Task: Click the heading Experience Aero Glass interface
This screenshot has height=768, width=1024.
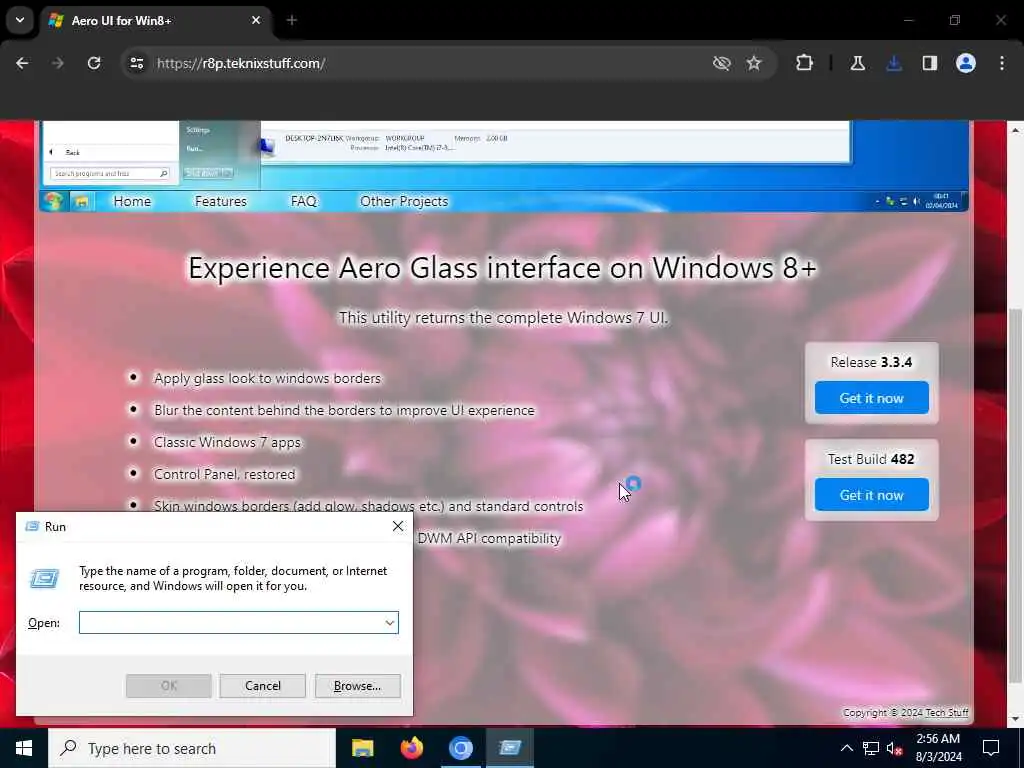Action: tap(502, 268)
